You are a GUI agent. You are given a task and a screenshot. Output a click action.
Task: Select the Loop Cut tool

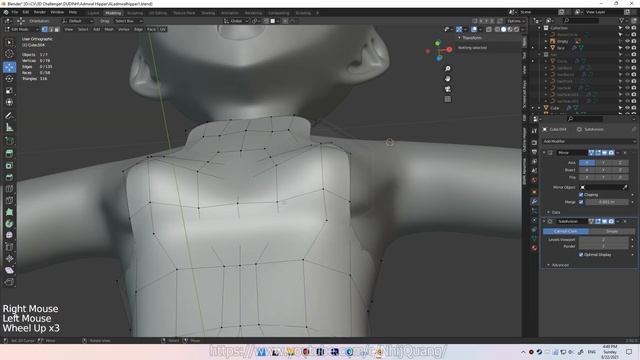(9, 189)
